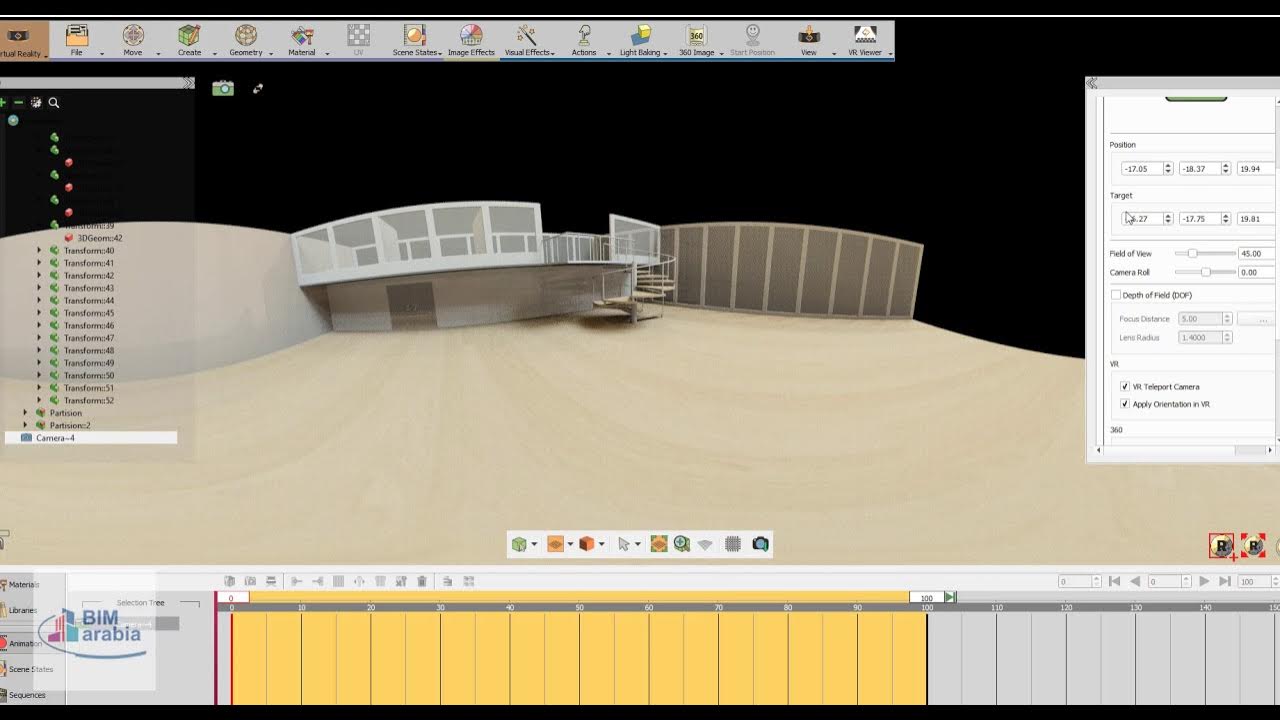This screenshot has width=1280, height=720.
Task: Increase the Position X stepper
Action: (x=1168, y=166)
